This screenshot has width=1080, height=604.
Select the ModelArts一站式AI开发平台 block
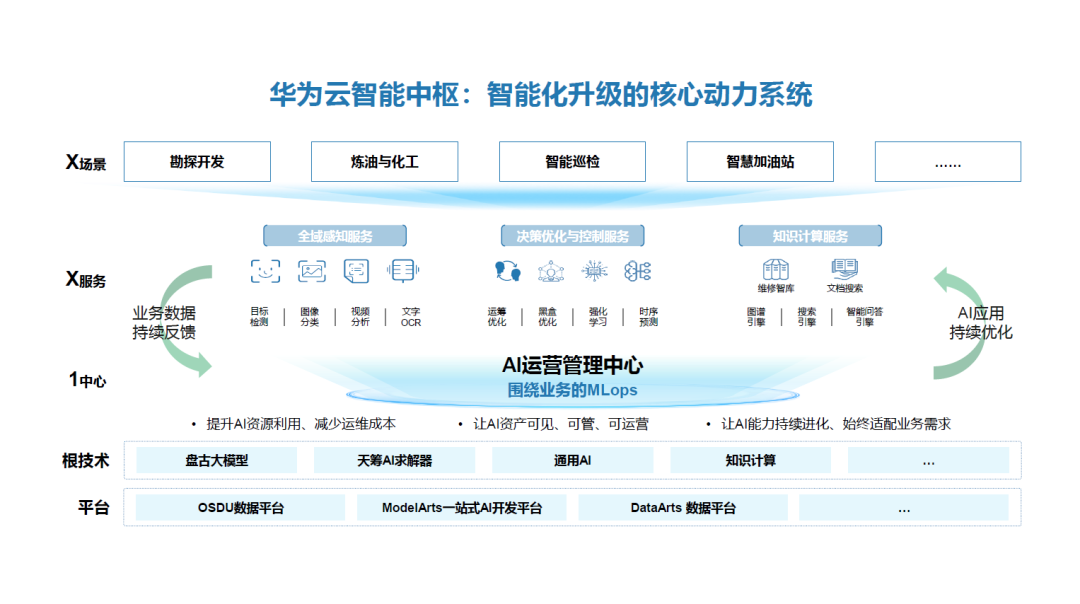(x=461, y=508)
